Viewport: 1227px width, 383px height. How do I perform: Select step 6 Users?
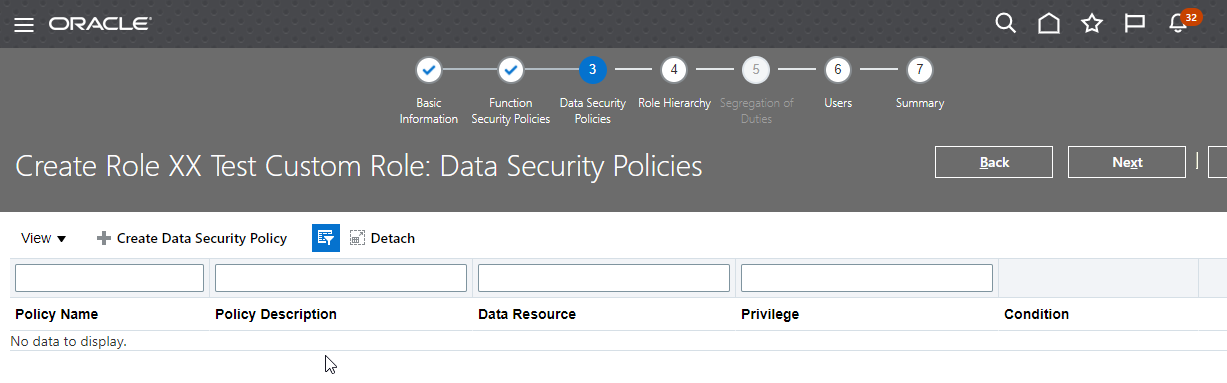838,70
